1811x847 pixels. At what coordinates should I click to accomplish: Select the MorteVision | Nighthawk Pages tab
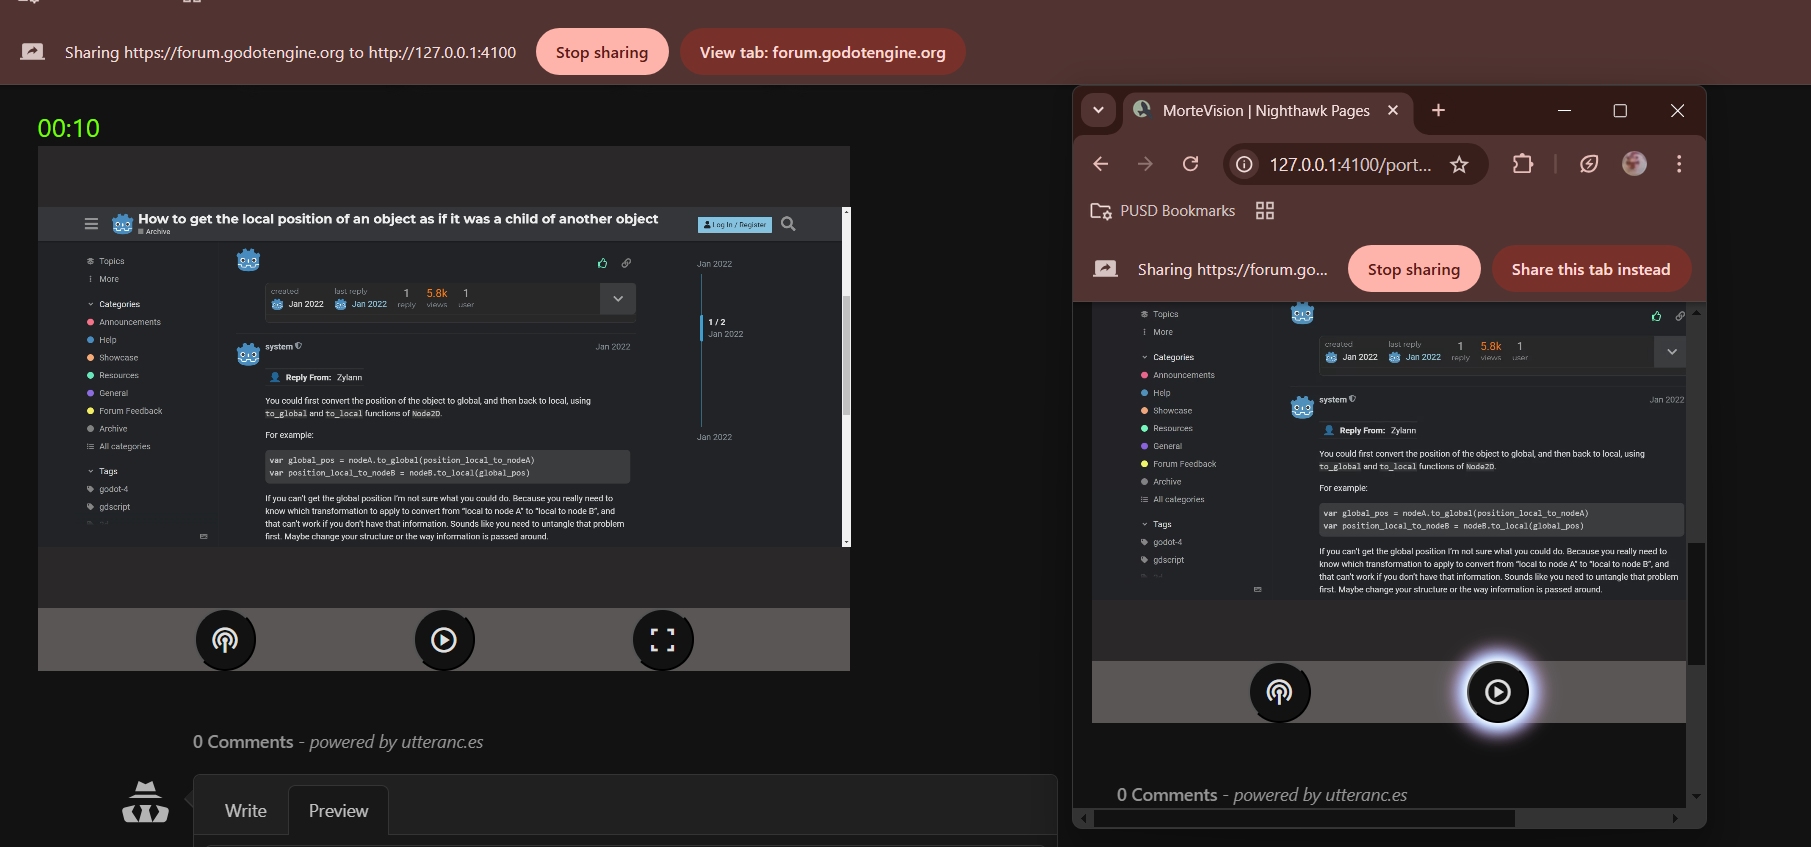1267,111
